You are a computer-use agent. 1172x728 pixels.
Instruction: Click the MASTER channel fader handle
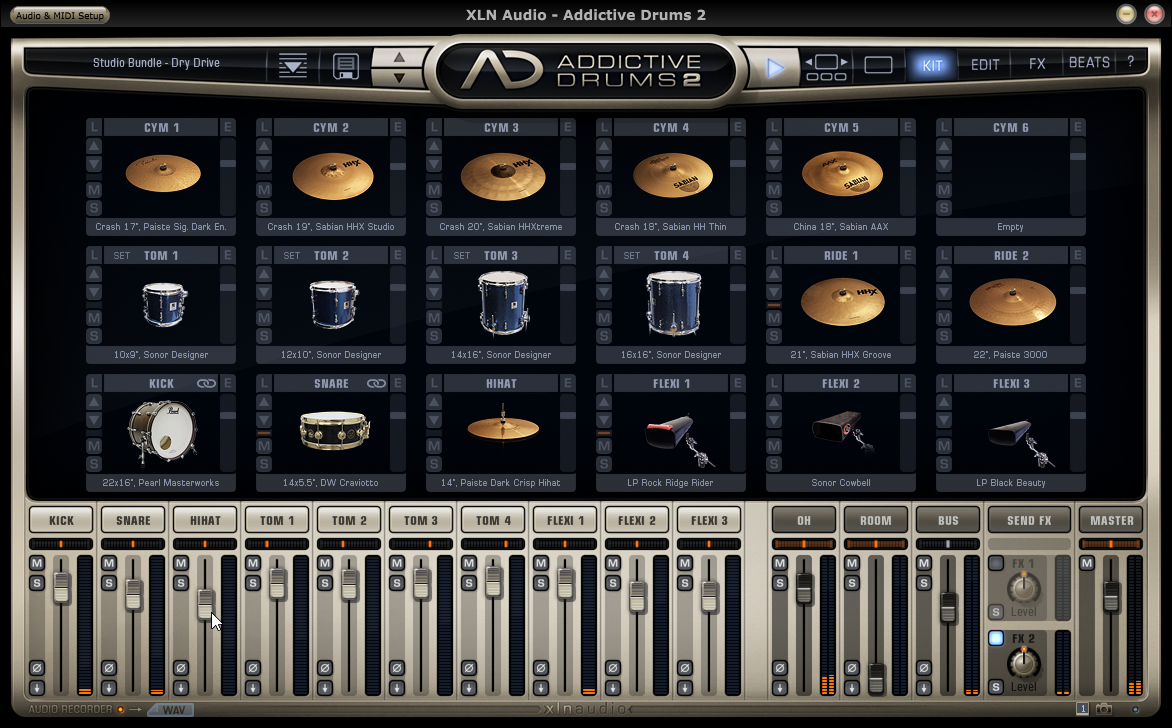click(1111, 596)
